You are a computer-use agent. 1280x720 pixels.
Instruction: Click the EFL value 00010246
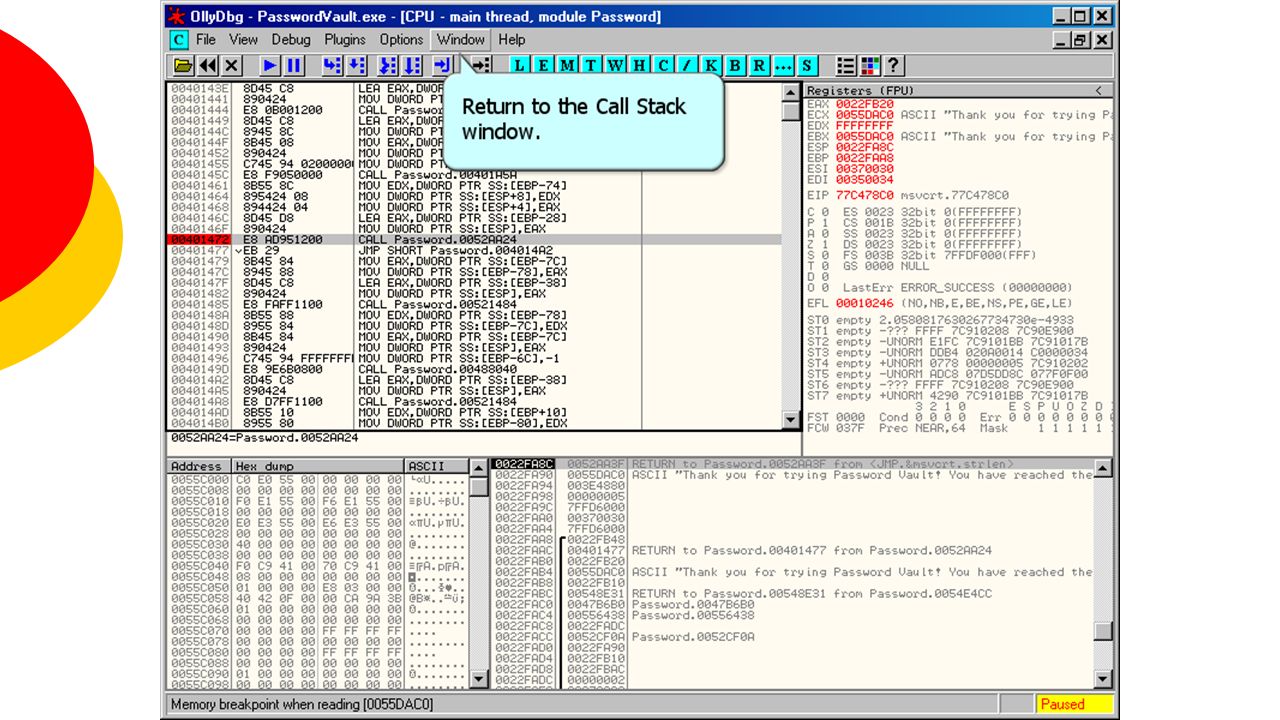pyautogui.click(x=865, y=303)
